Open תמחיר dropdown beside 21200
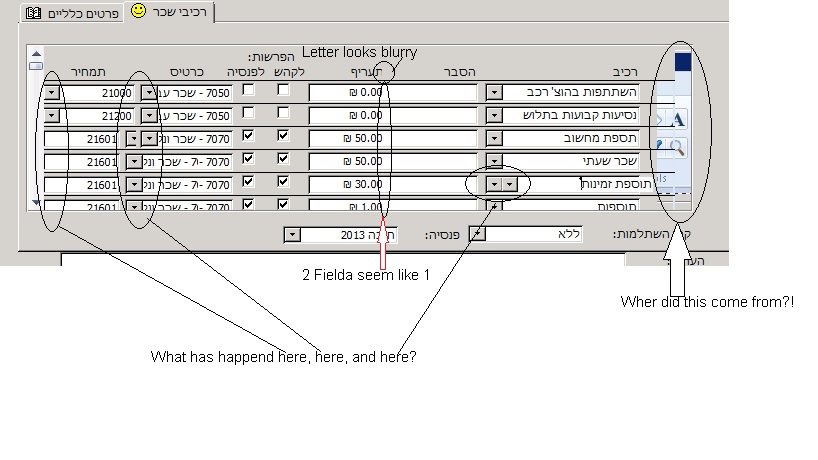The height and width of the screenshot is (460, 818). pyautogui.click(x=52, y=116)
